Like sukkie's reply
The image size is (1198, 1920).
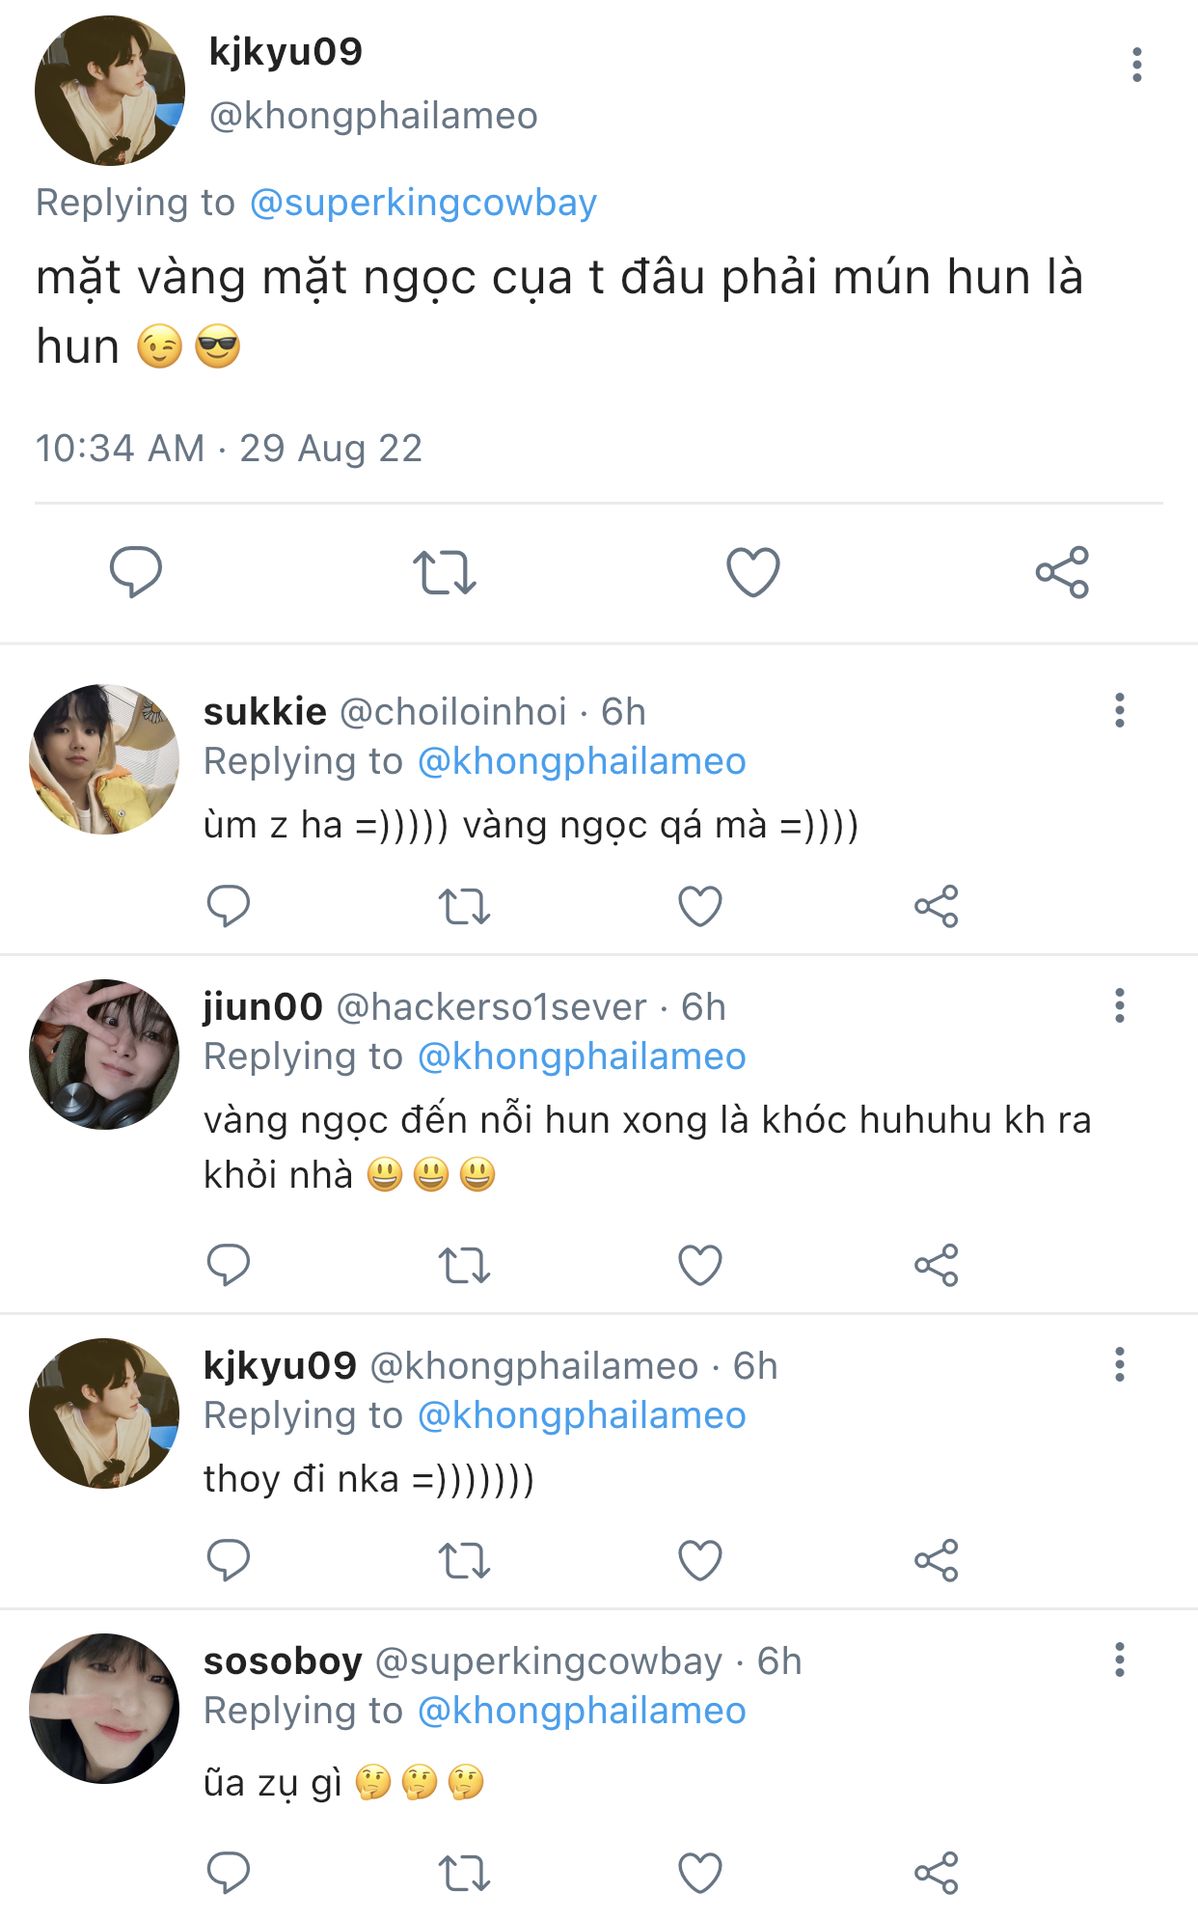tap(700, 907)
